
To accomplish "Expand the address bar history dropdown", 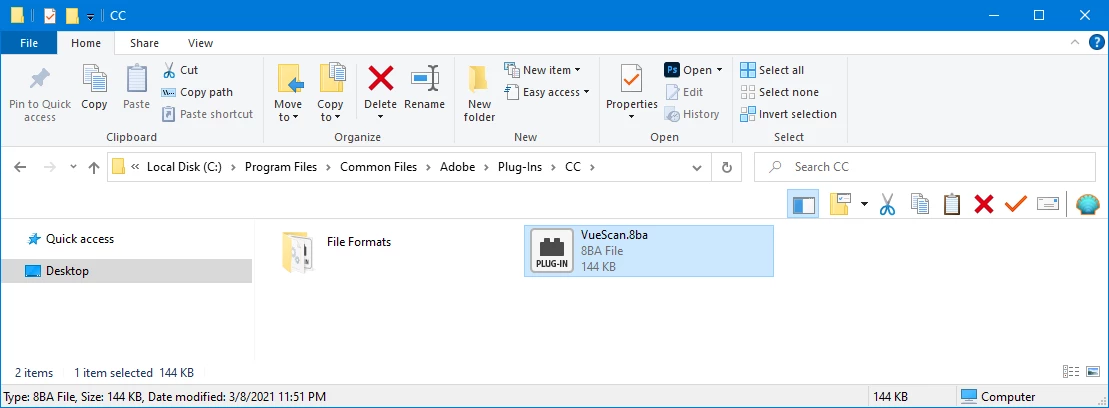I will pos(697,167).
